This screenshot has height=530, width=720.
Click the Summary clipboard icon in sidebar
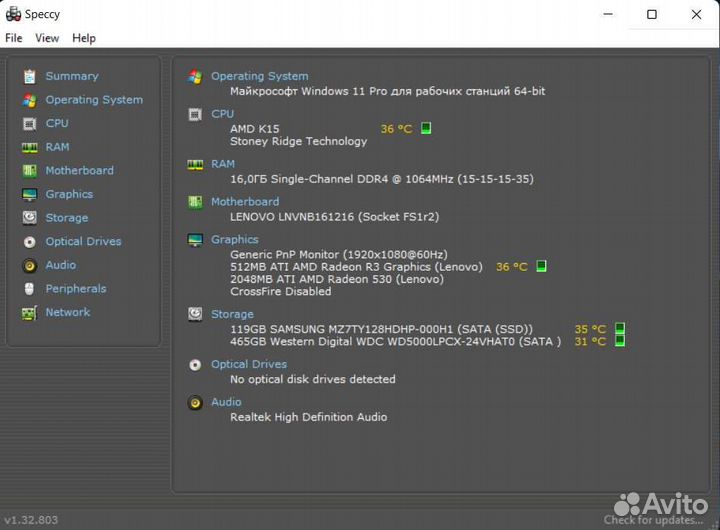point(29,76)
